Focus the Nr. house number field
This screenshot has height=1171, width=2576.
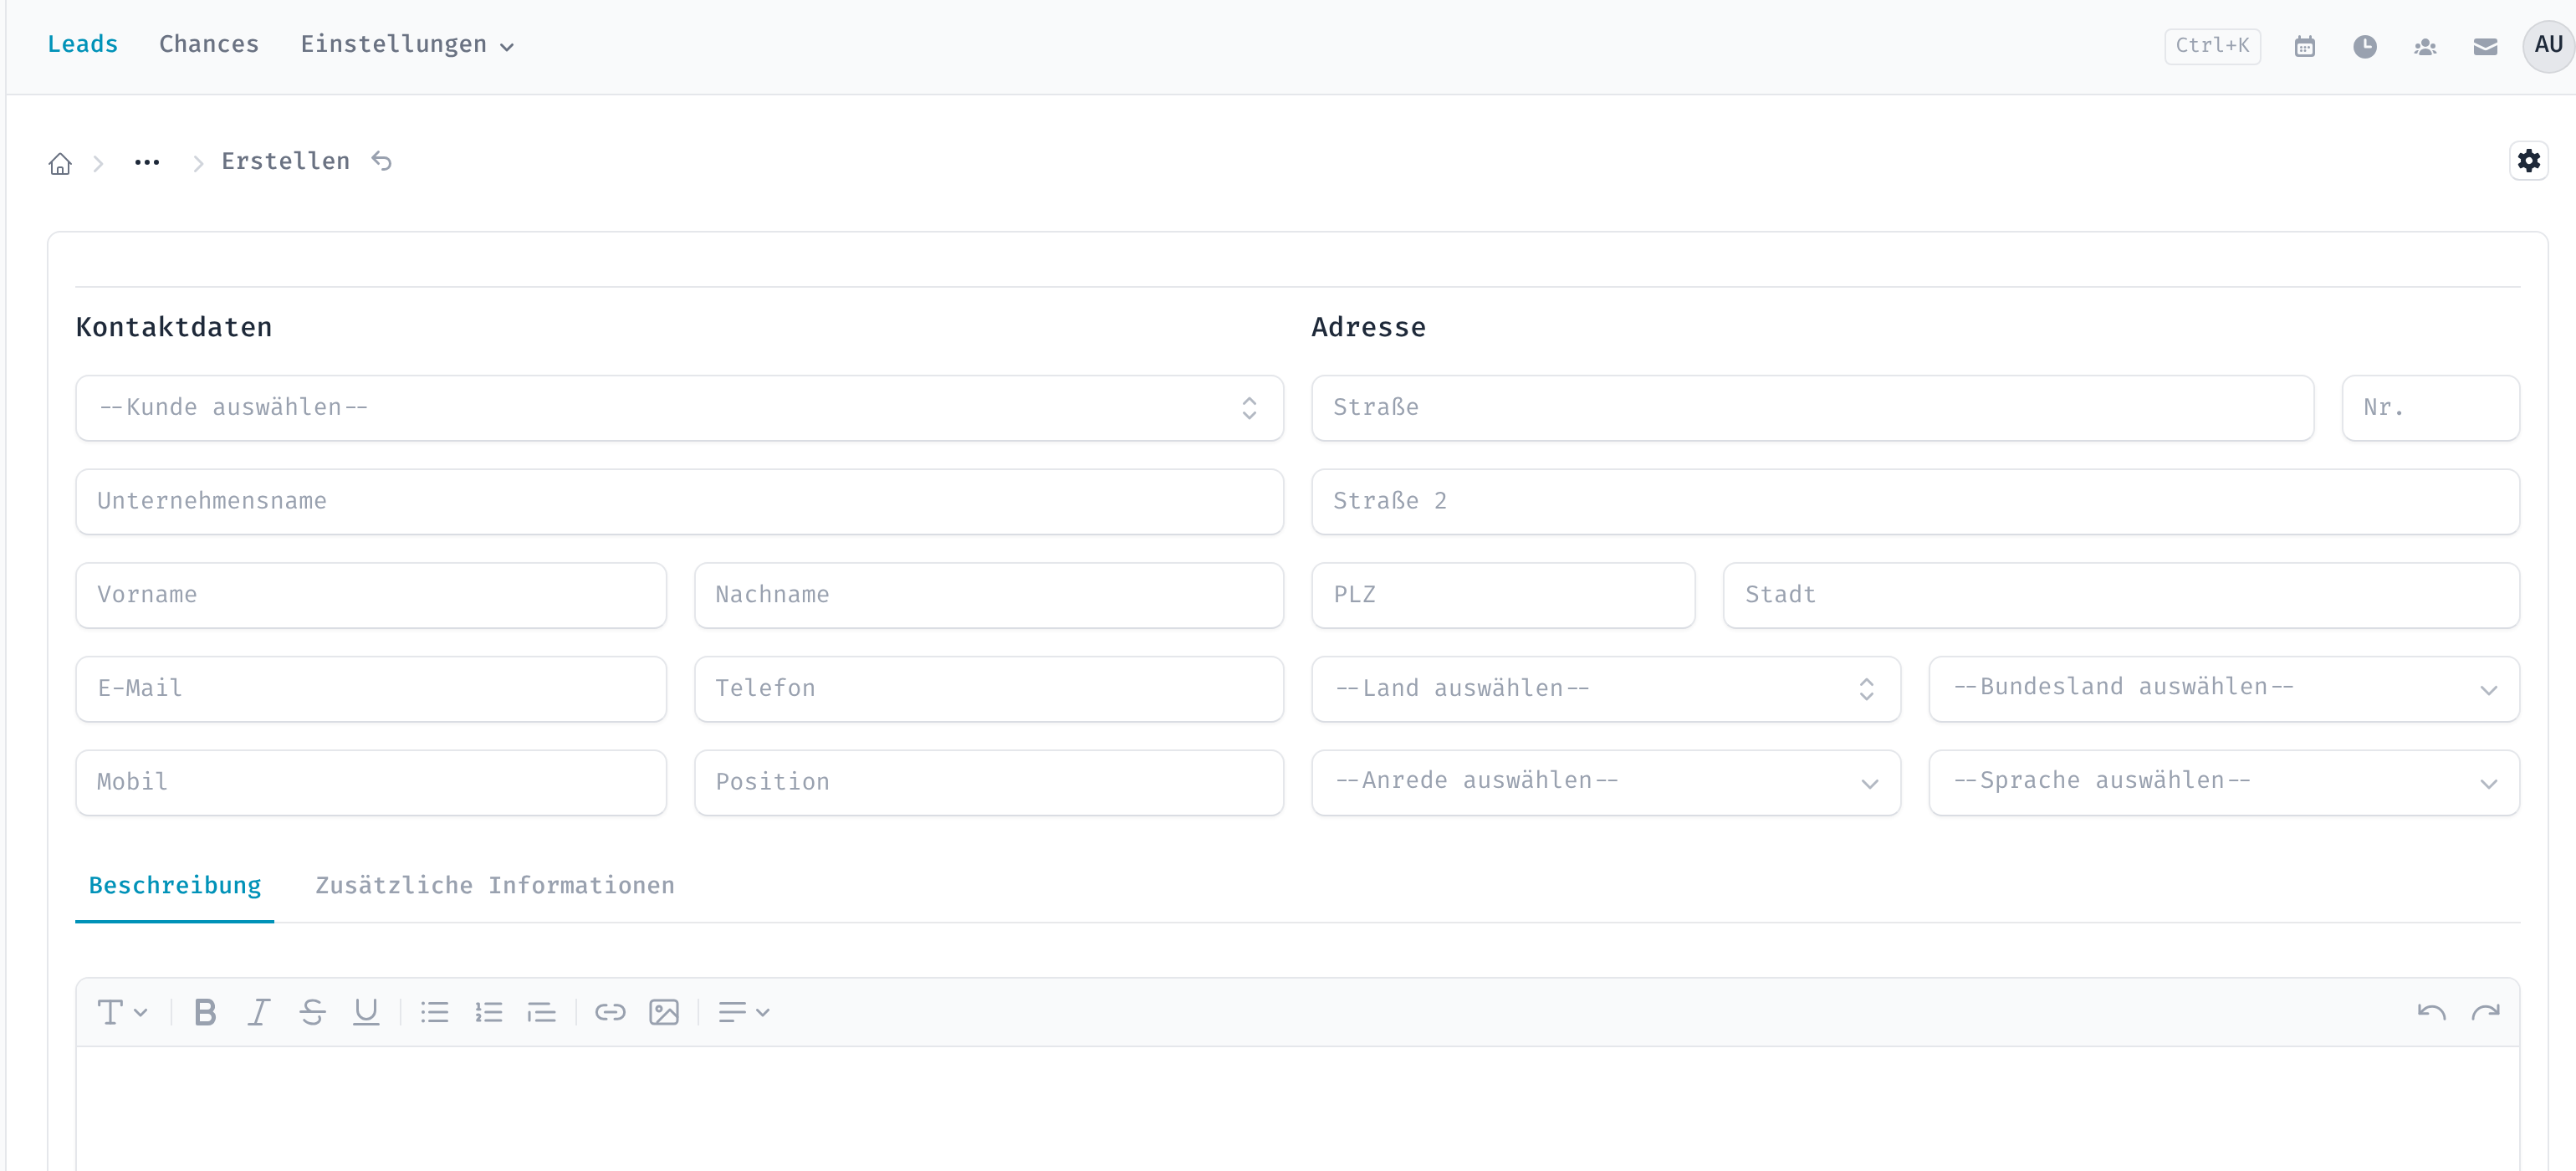click(2430, 408)
